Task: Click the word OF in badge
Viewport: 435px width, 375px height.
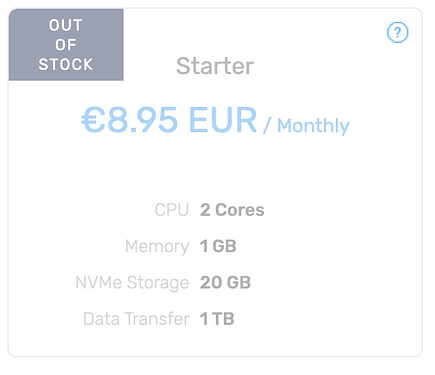Action: point(66,45)
